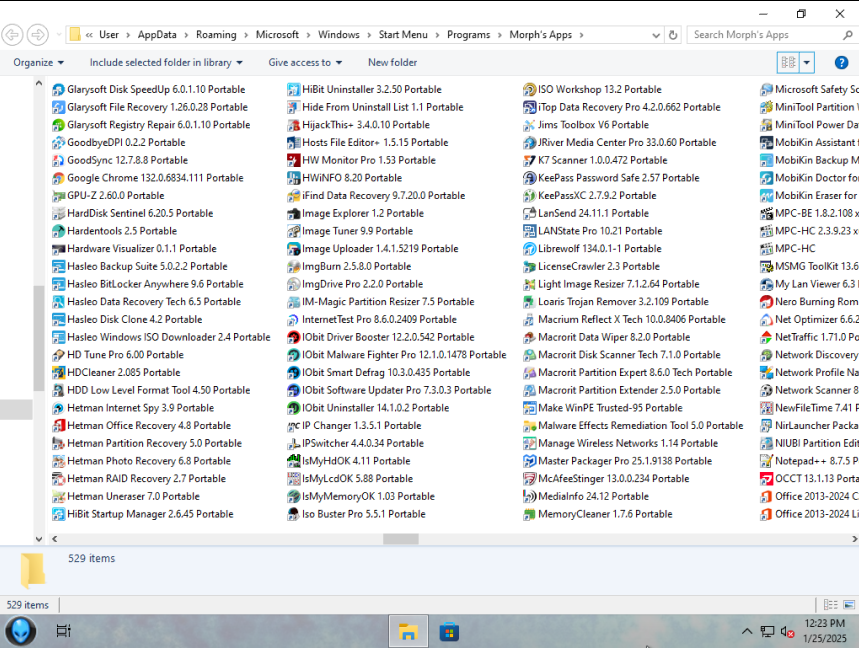Go to the Microsoft breadcrumb folder
This screenshot has height=648, width=859.
[x=277, y=35]
